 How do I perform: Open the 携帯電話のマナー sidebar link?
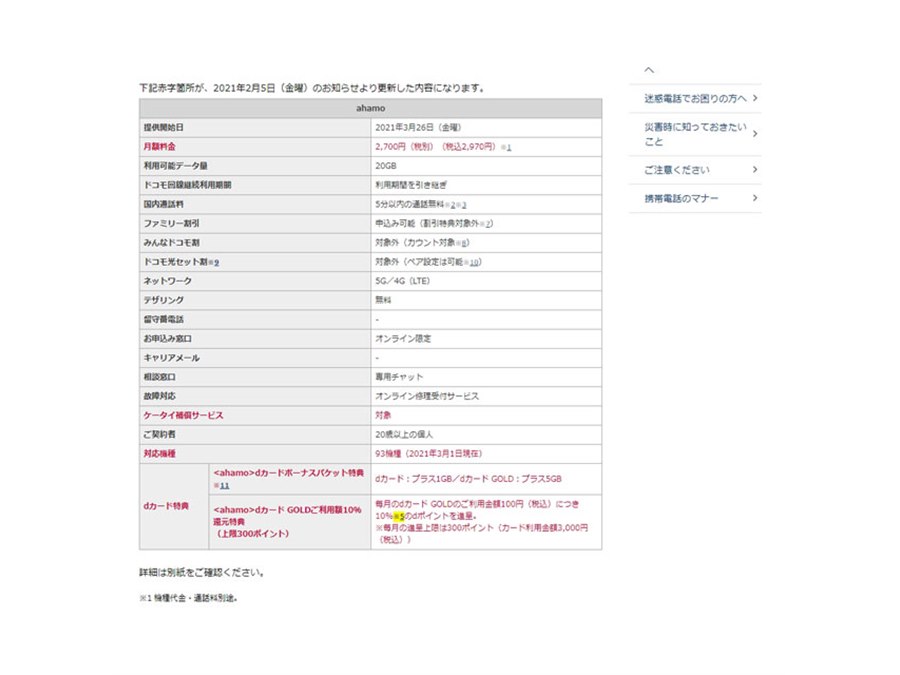tap(695, 199)
